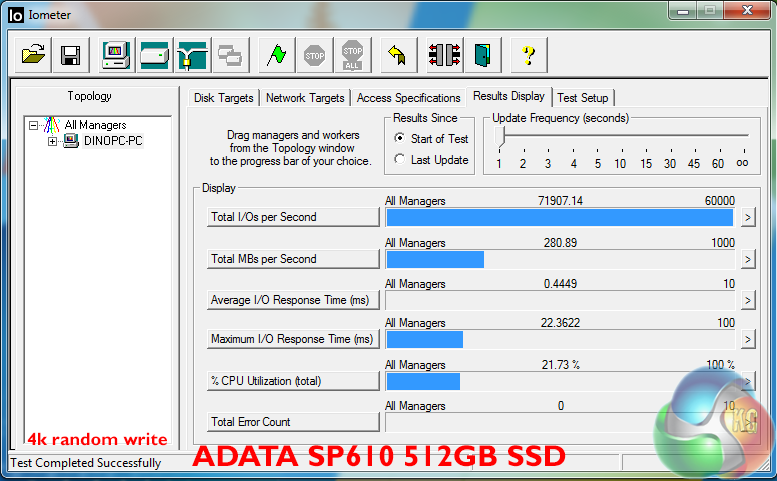The height and width of the screenshot is (481, 777).
Task: Click the Total MBs per Second progress bar
Action: tap(560, 260)
